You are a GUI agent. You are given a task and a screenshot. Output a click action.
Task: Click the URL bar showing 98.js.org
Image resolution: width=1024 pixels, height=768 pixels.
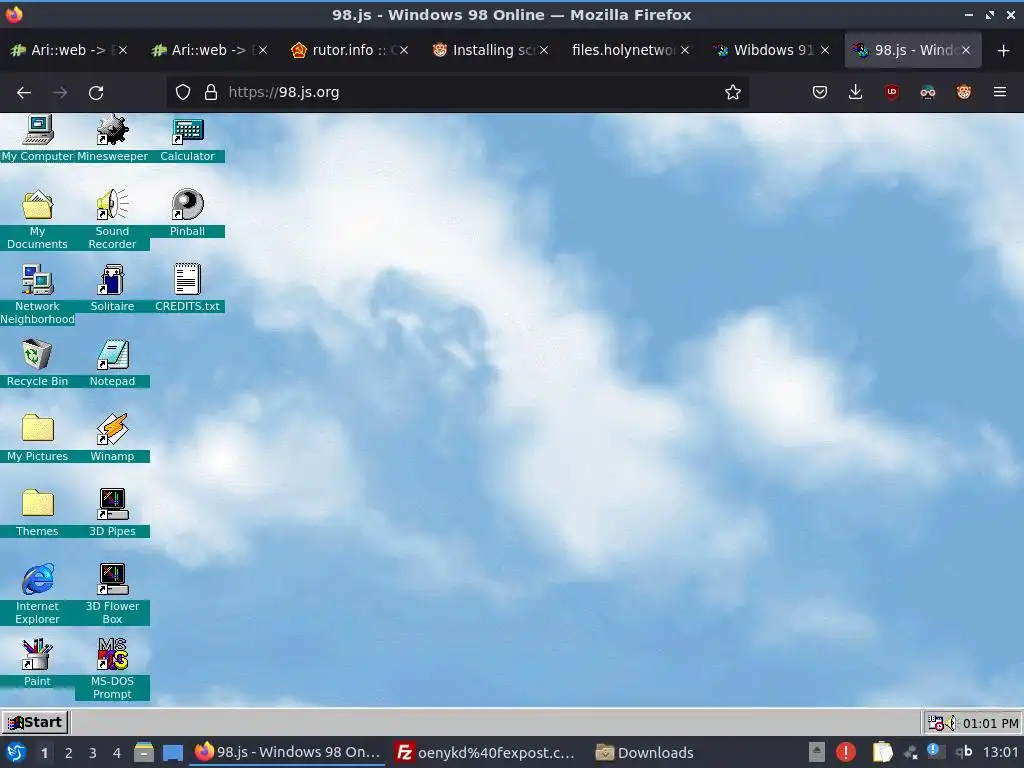457,92
